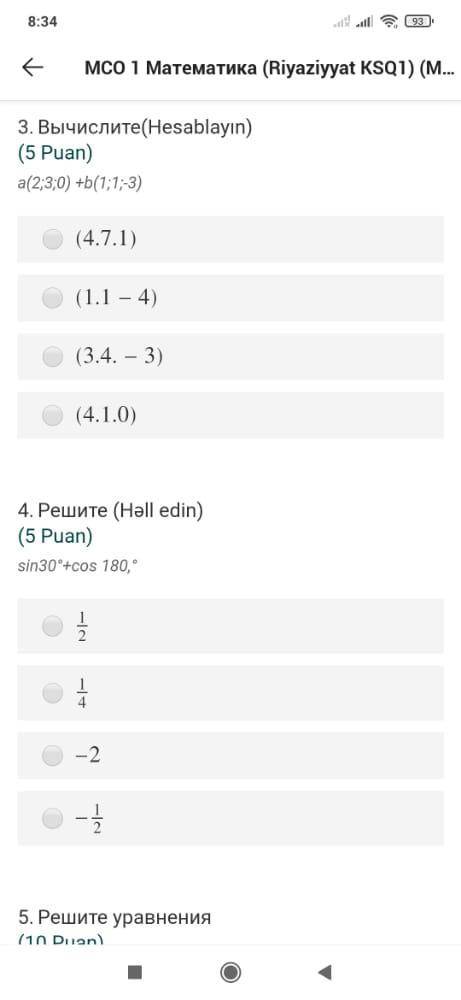Tap the Android recent apps square
This screenshot has width=461, height=1000.
coord(135,972)
